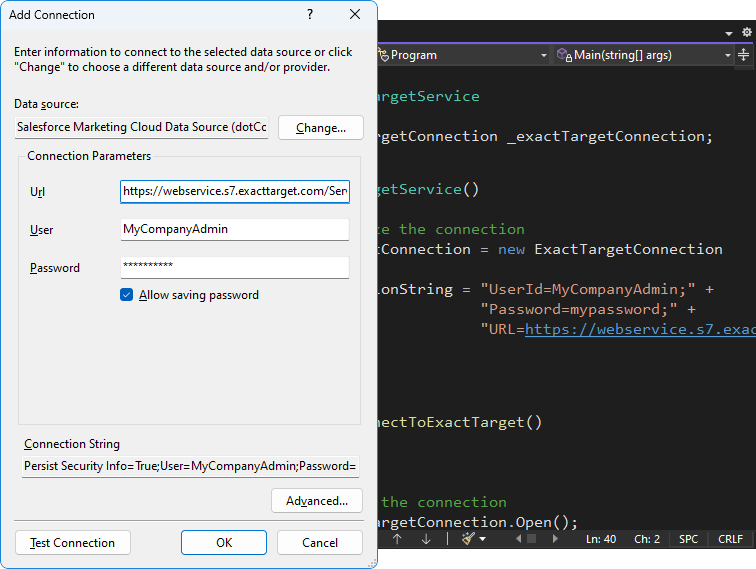Expand the code cleanup dropdown arrow
756x569 pixels.
[482, 539]
